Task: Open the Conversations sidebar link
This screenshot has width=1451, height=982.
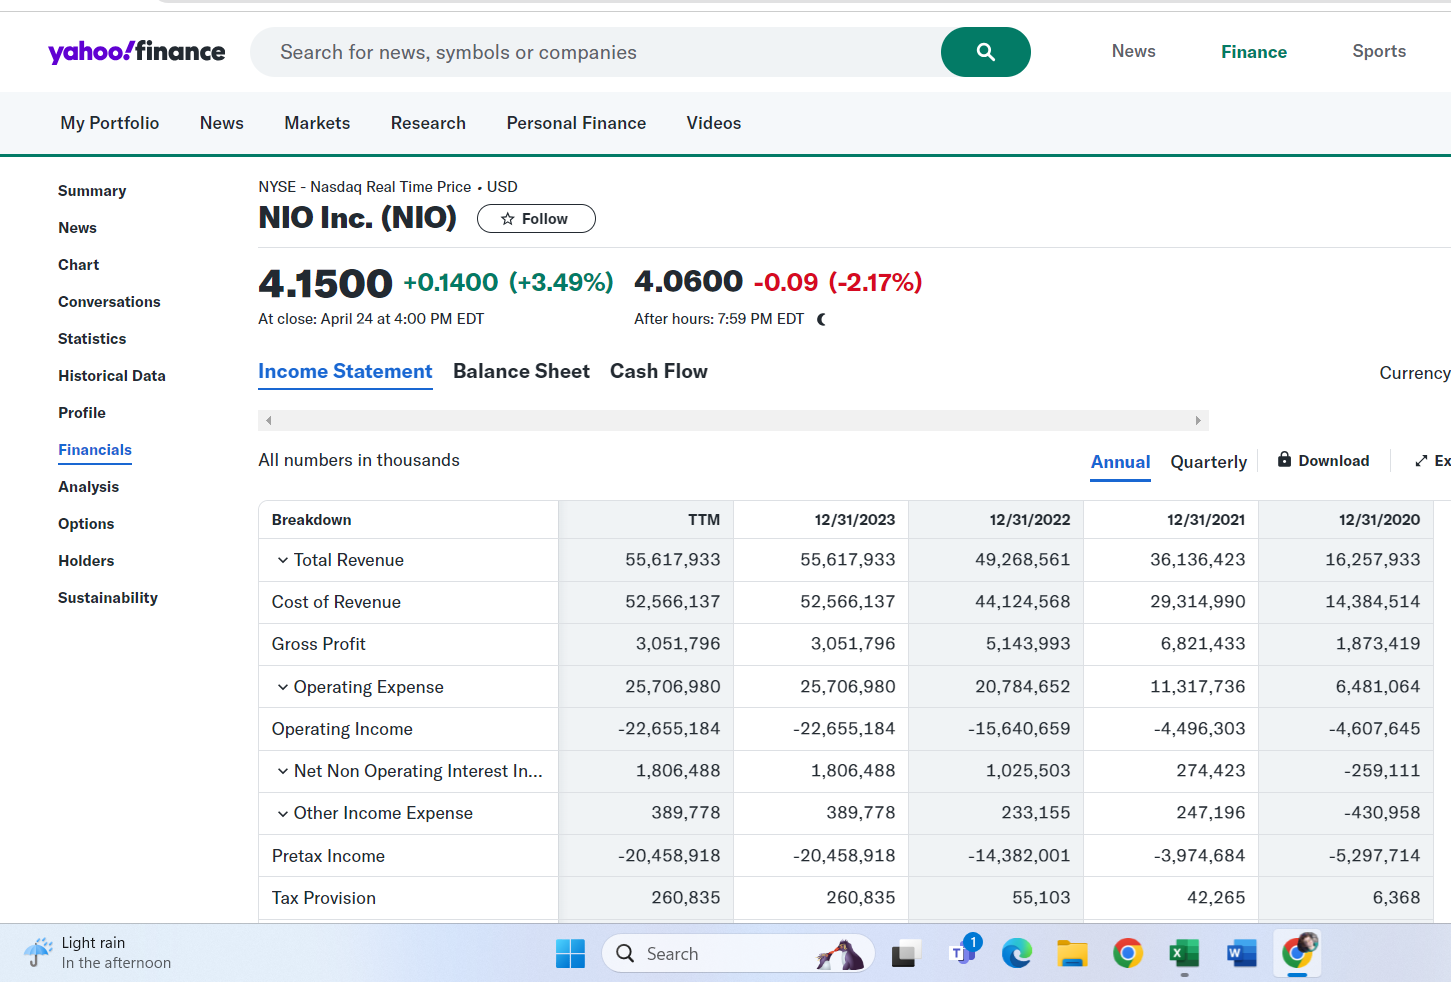Action: [x=109, y=302]
